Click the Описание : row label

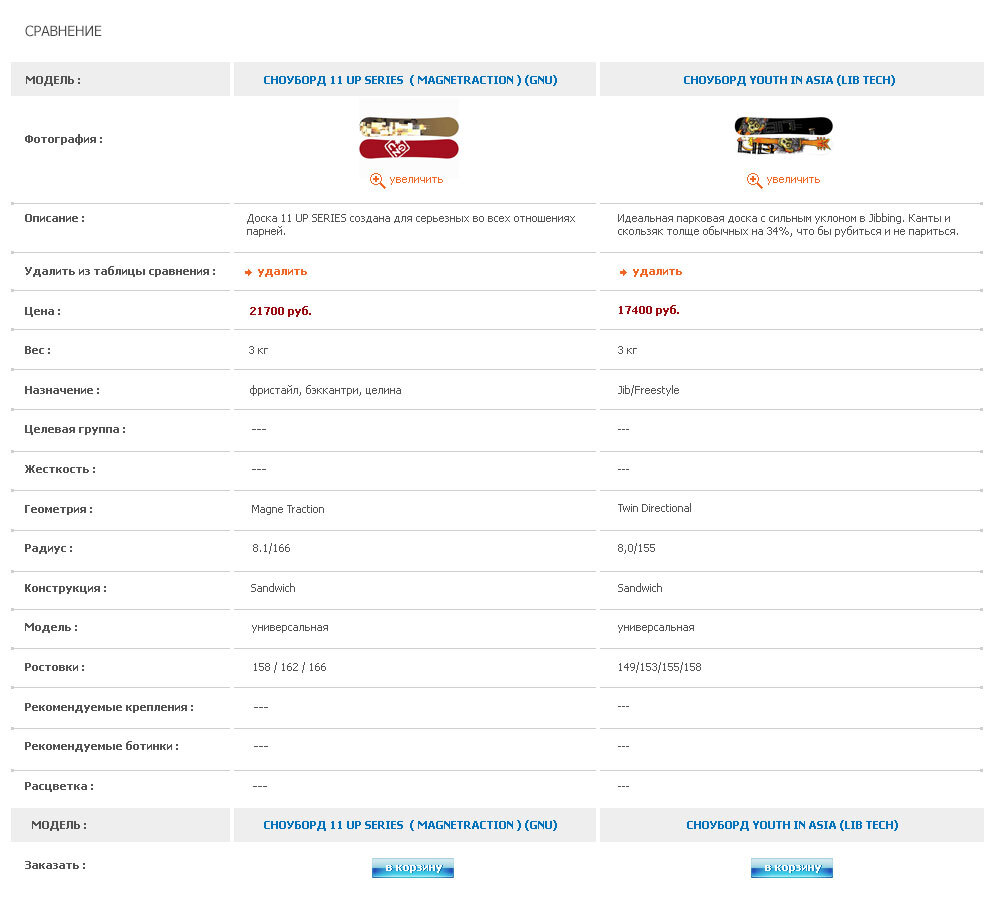(55, 218)
